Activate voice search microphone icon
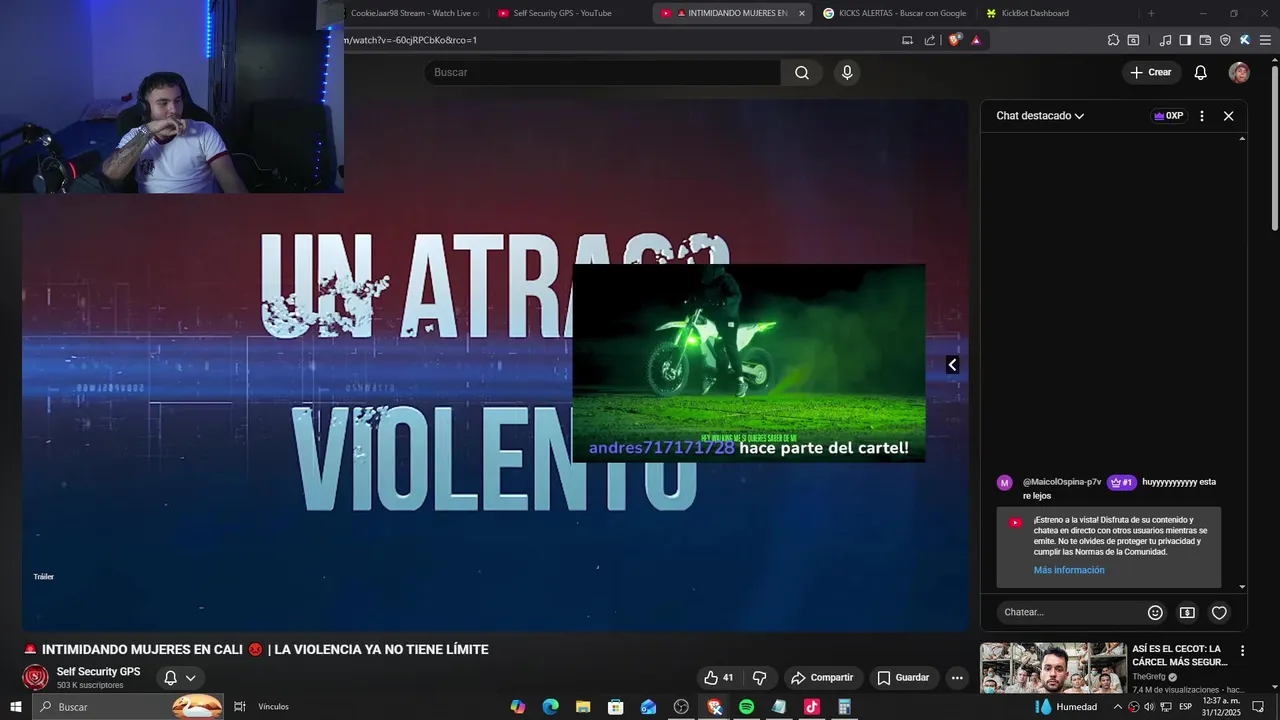1280x720 pixels. 847,72
